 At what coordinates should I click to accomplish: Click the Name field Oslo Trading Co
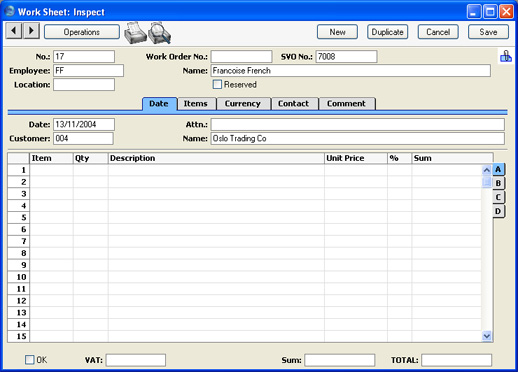point(358,138)
